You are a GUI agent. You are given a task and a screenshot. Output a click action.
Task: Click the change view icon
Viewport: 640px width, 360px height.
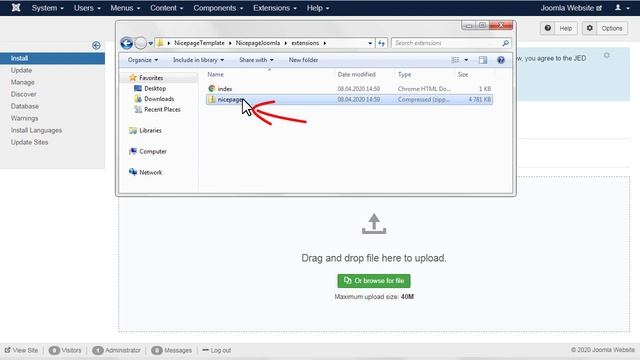(x=455, y=60)
